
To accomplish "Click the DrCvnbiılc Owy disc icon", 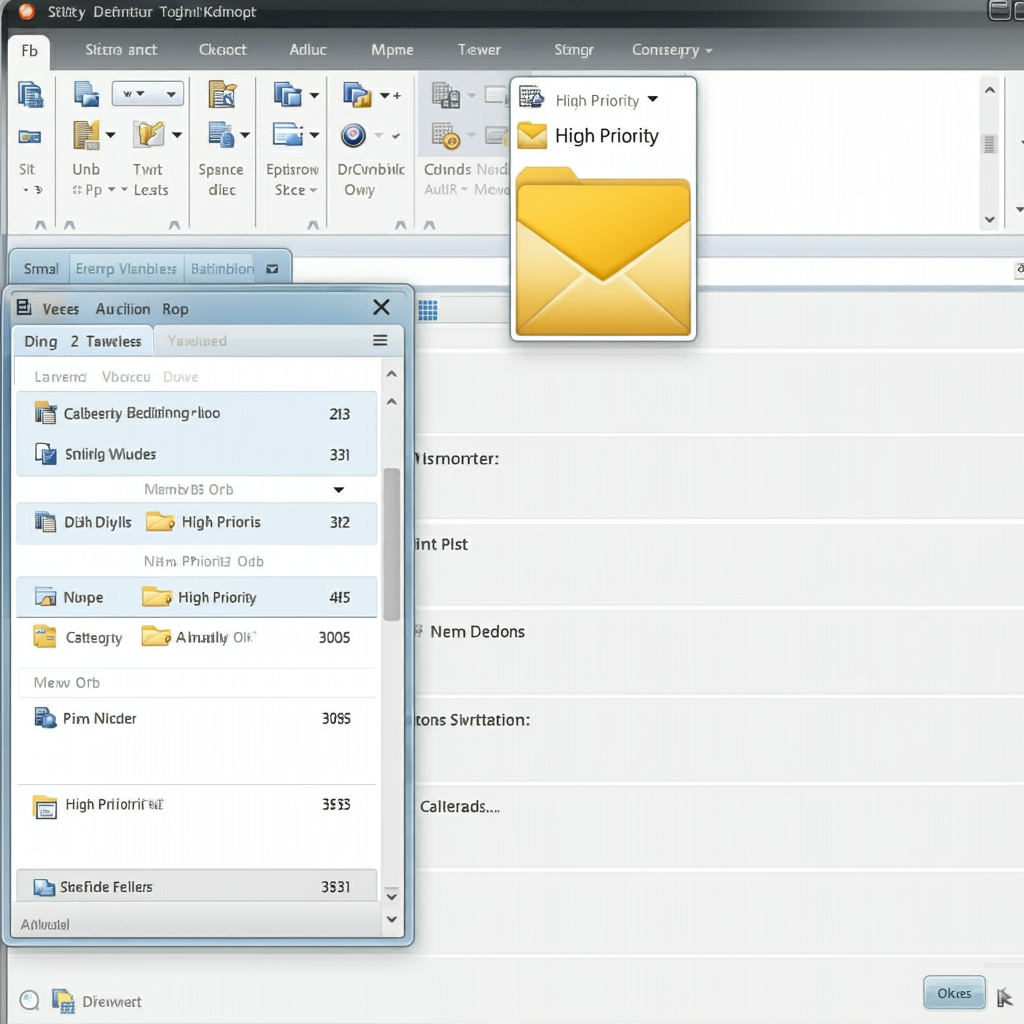I will point(353,136).
